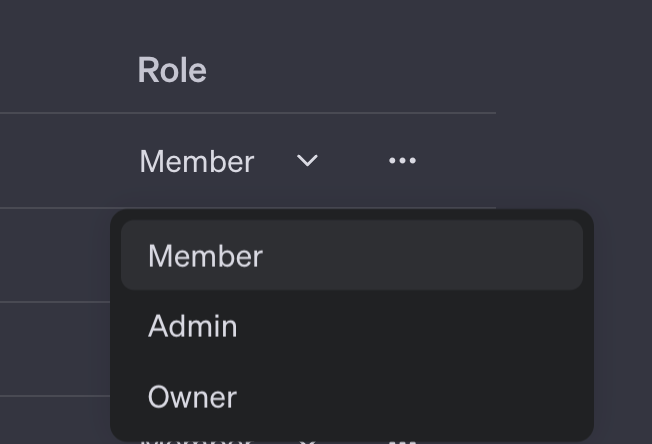Click the Role column header

pos(172,70)
